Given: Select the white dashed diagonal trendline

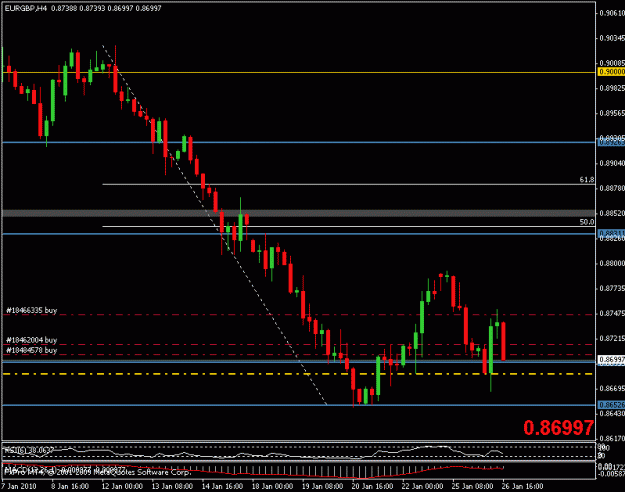Looking at the screenshot, I should [x=214, y=224].
